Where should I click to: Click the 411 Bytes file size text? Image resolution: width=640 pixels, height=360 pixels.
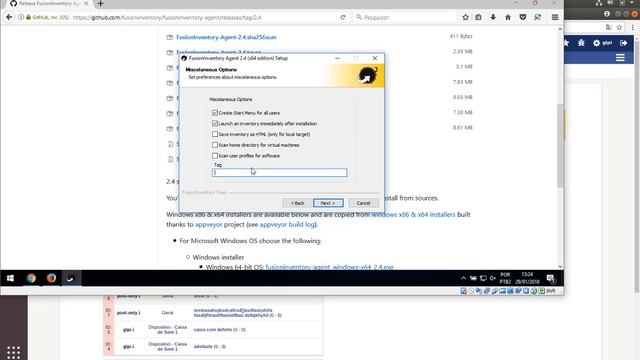click(x=461, y=36)
